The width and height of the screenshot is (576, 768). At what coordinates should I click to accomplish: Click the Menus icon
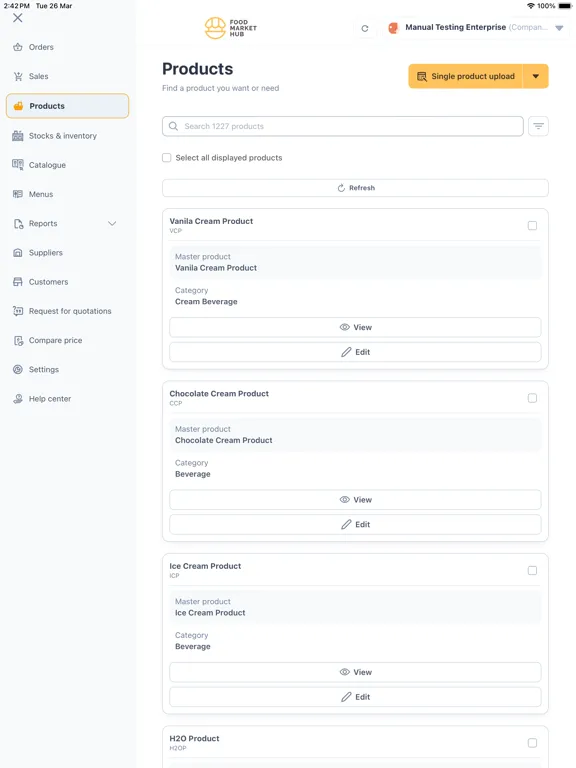click(x=18, y=194)
